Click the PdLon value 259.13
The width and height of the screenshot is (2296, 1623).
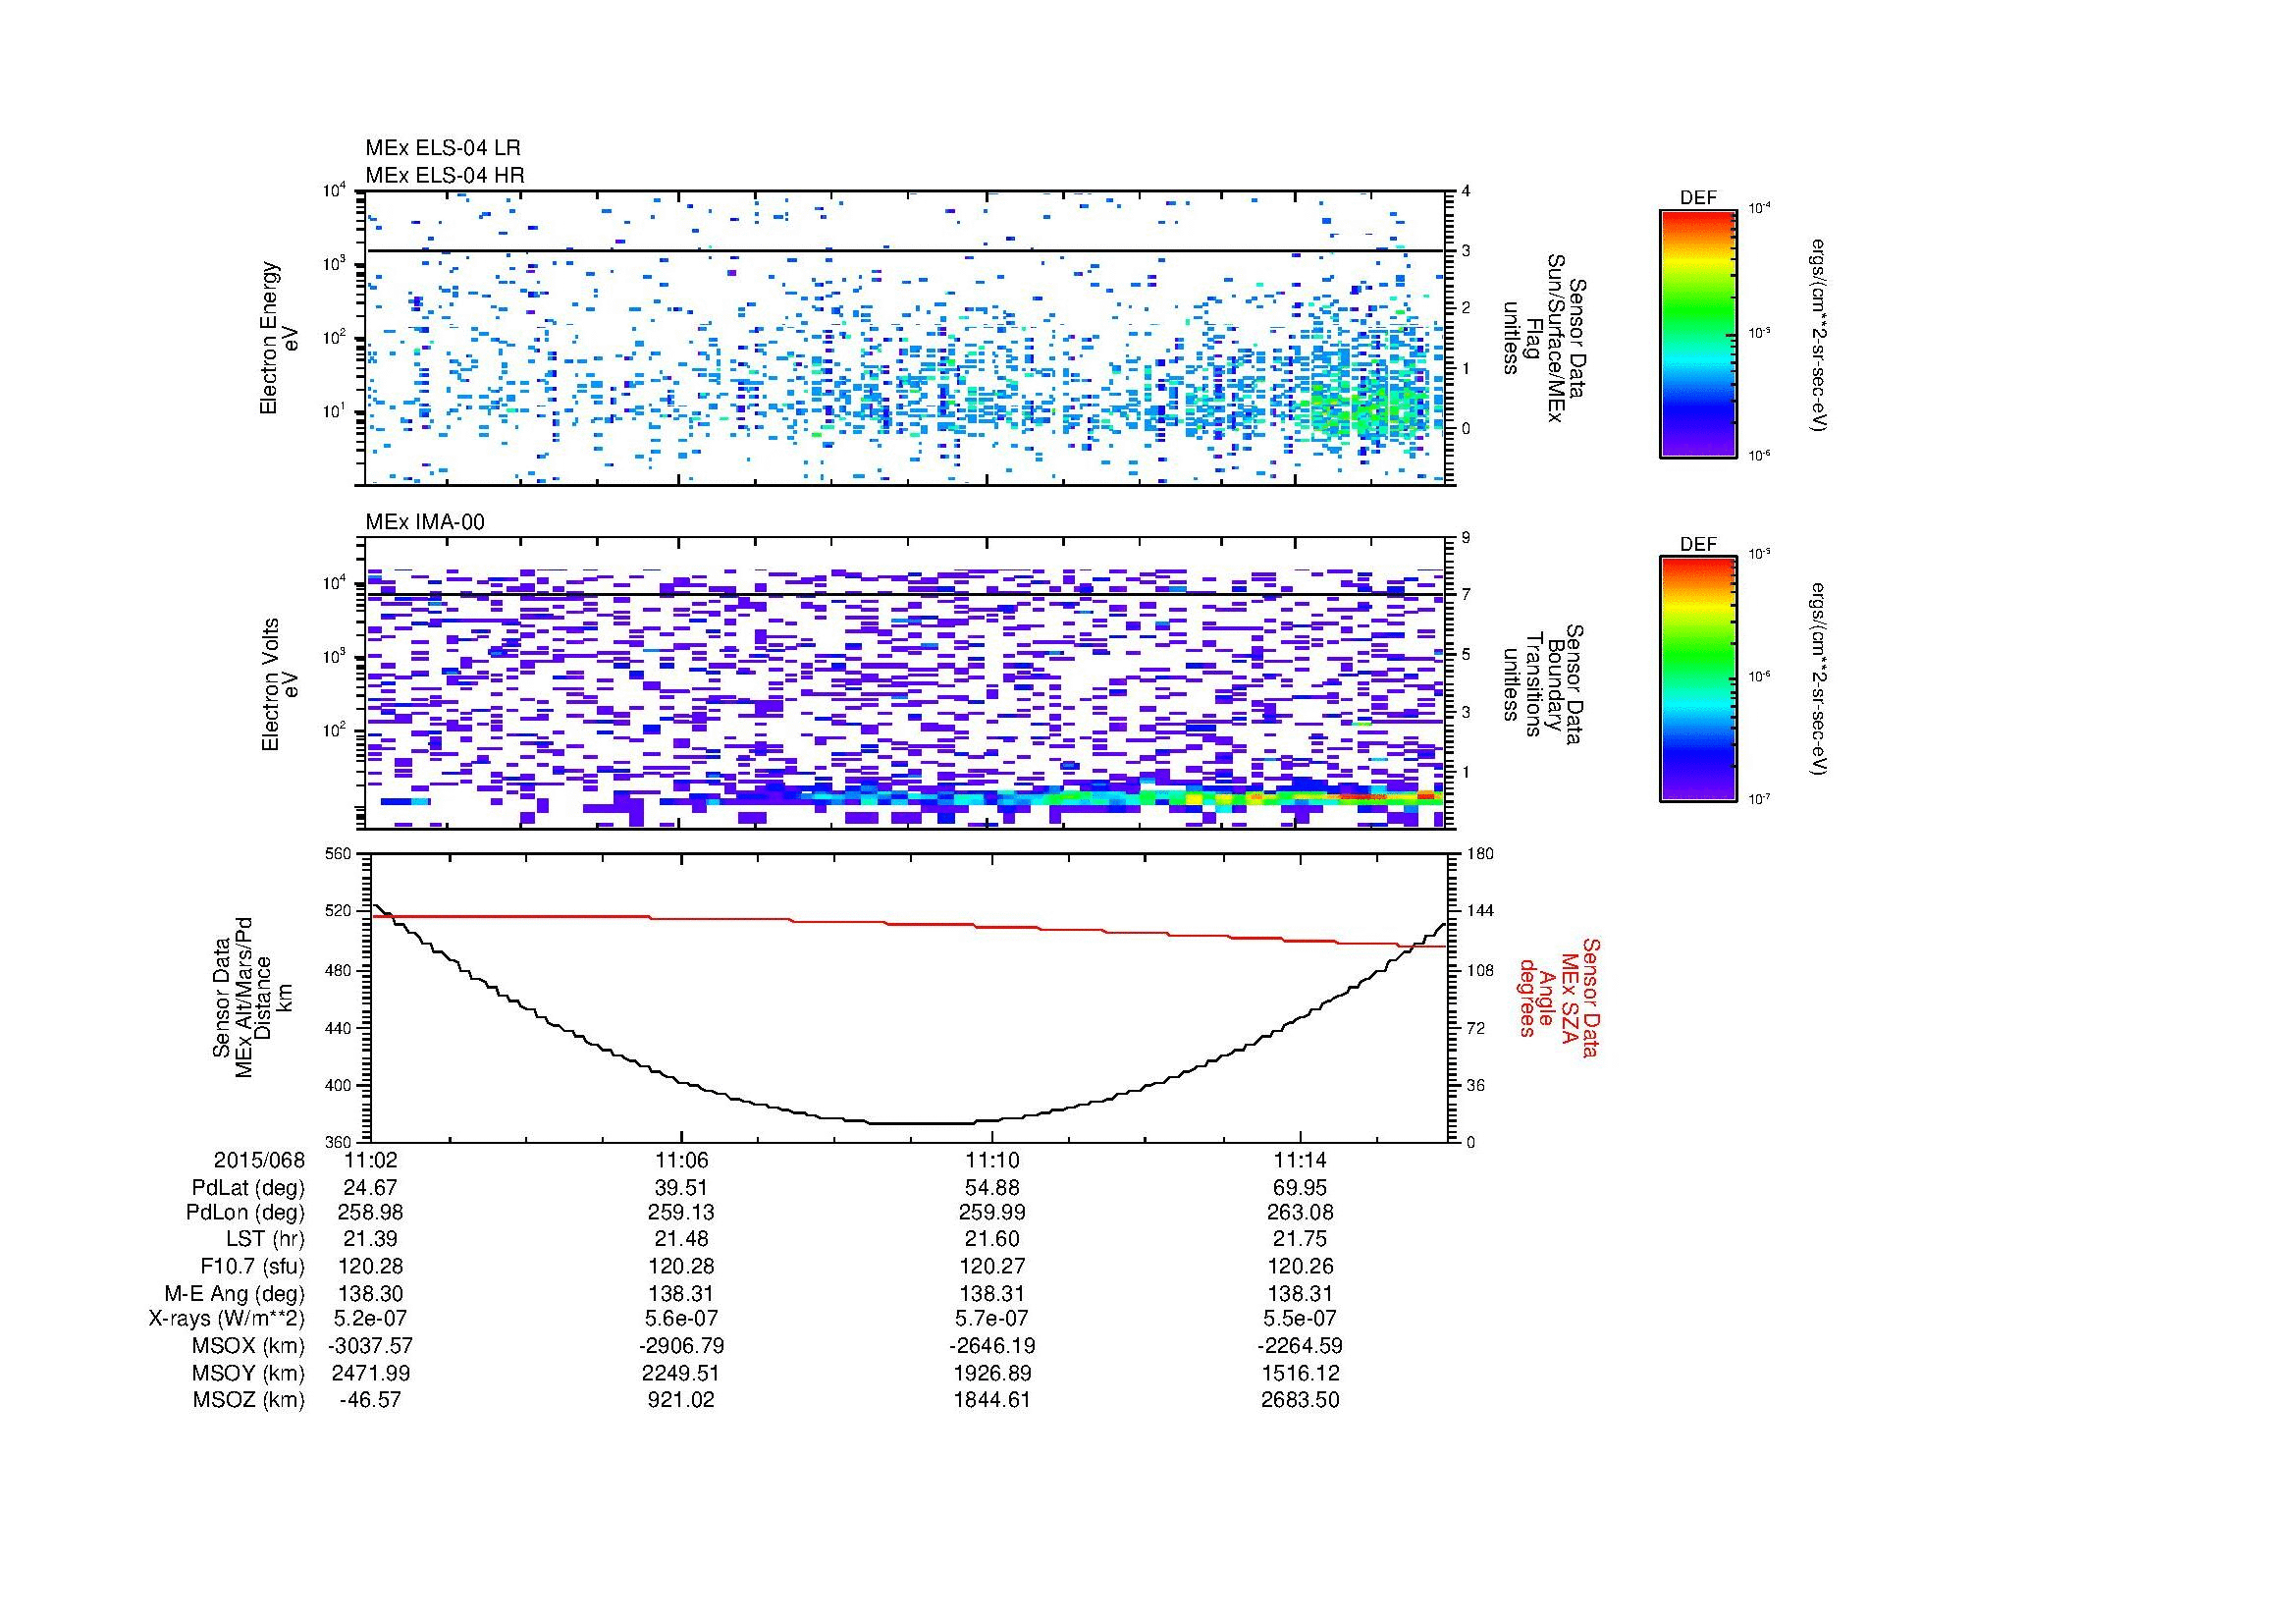[681, 1213]
